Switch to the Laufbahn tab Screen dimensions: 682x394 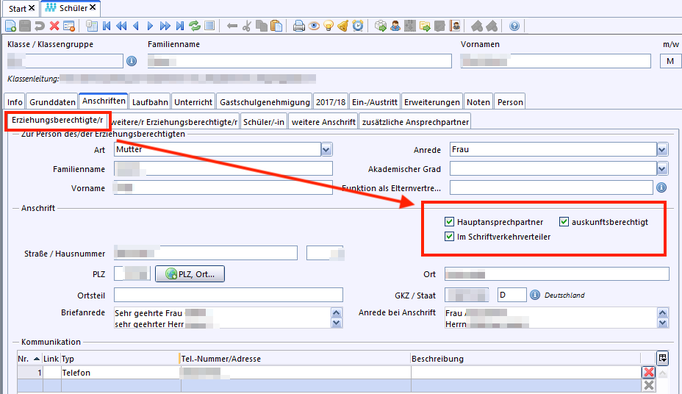[x=150, y=102]
